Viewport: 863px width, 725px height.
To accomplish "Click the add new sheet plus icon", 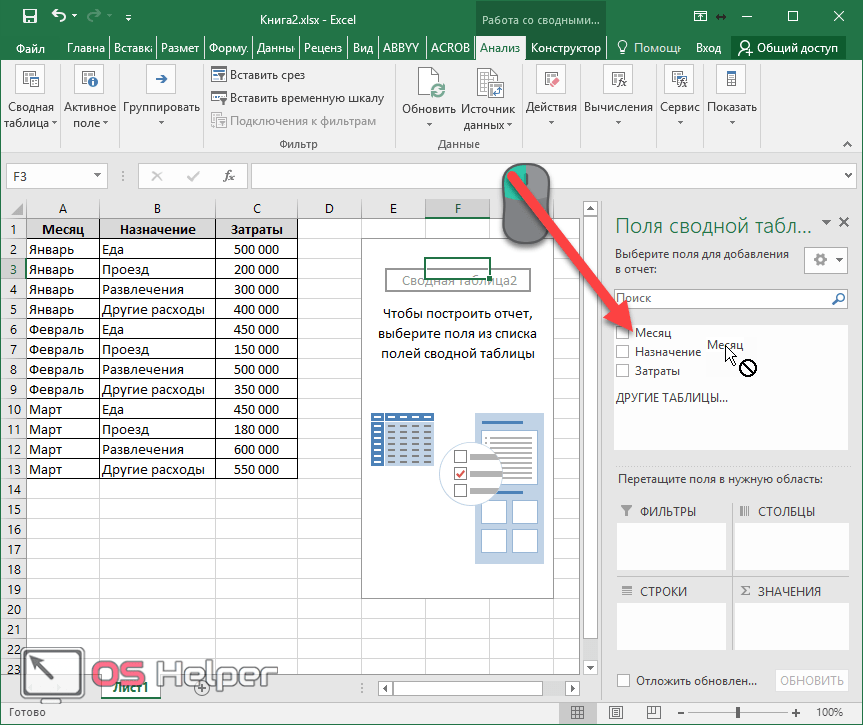I will click(x=202, y=687).
